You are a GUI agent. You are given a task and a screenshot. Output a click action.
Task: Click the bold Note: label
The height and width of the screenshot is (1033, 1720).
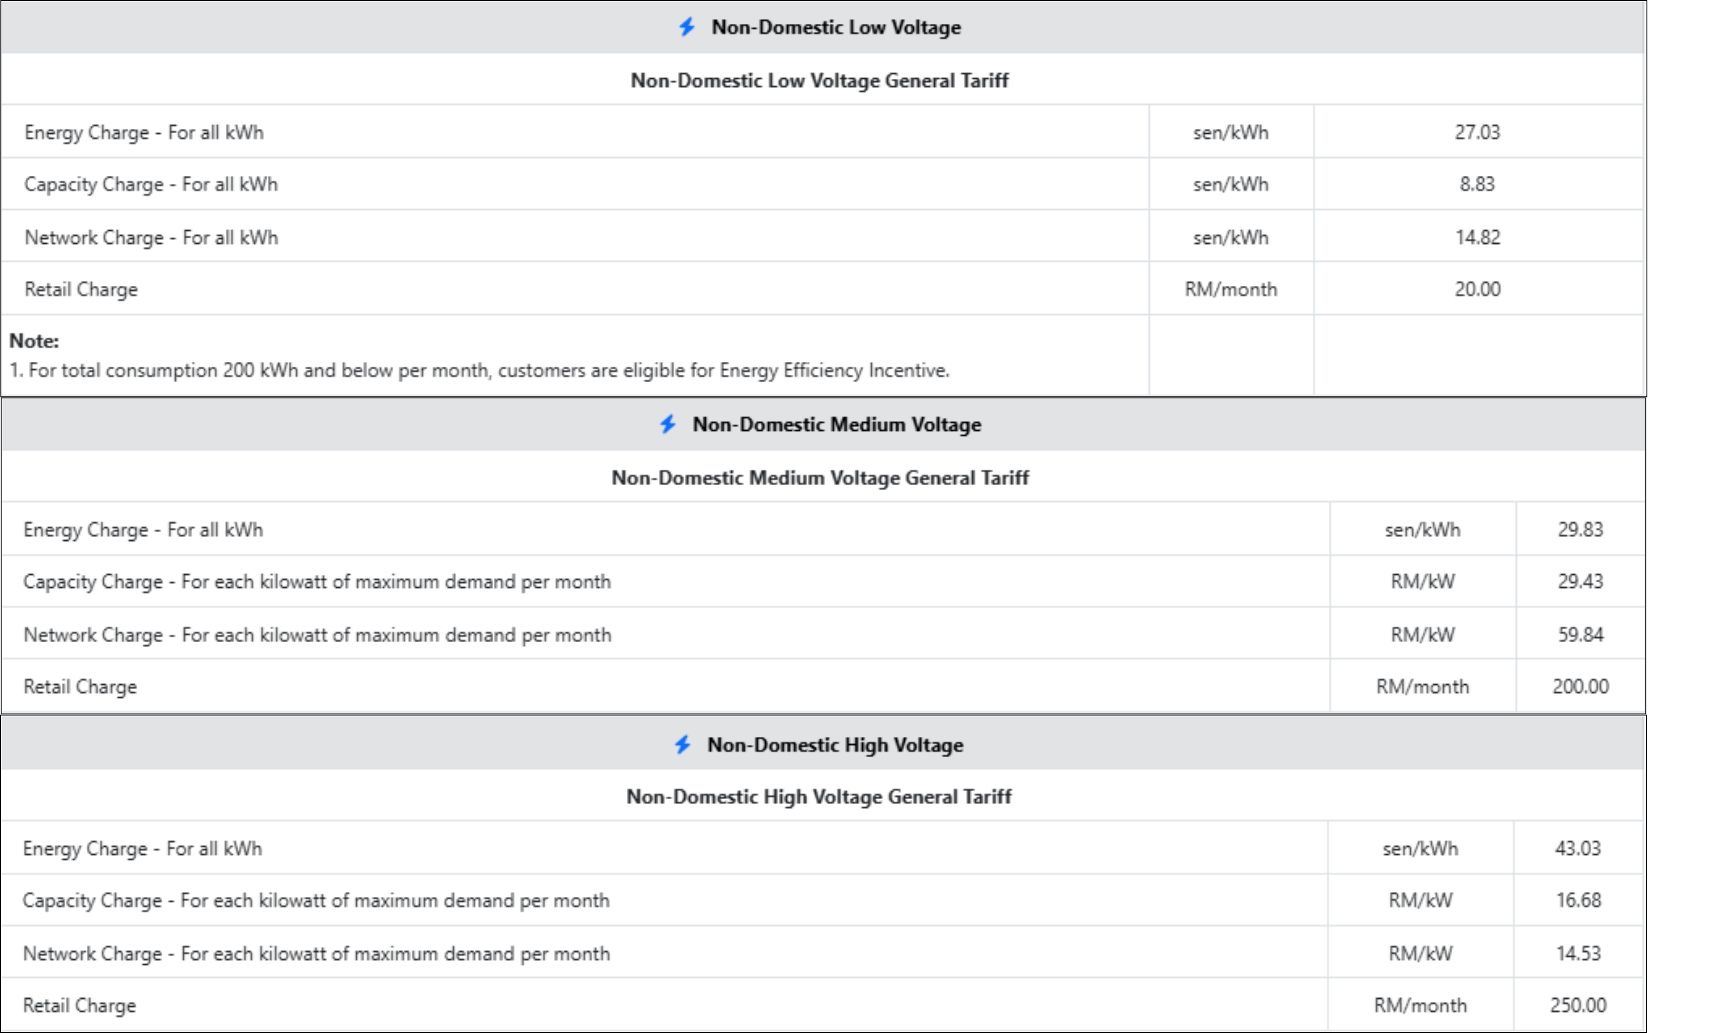tap(34, 341)
